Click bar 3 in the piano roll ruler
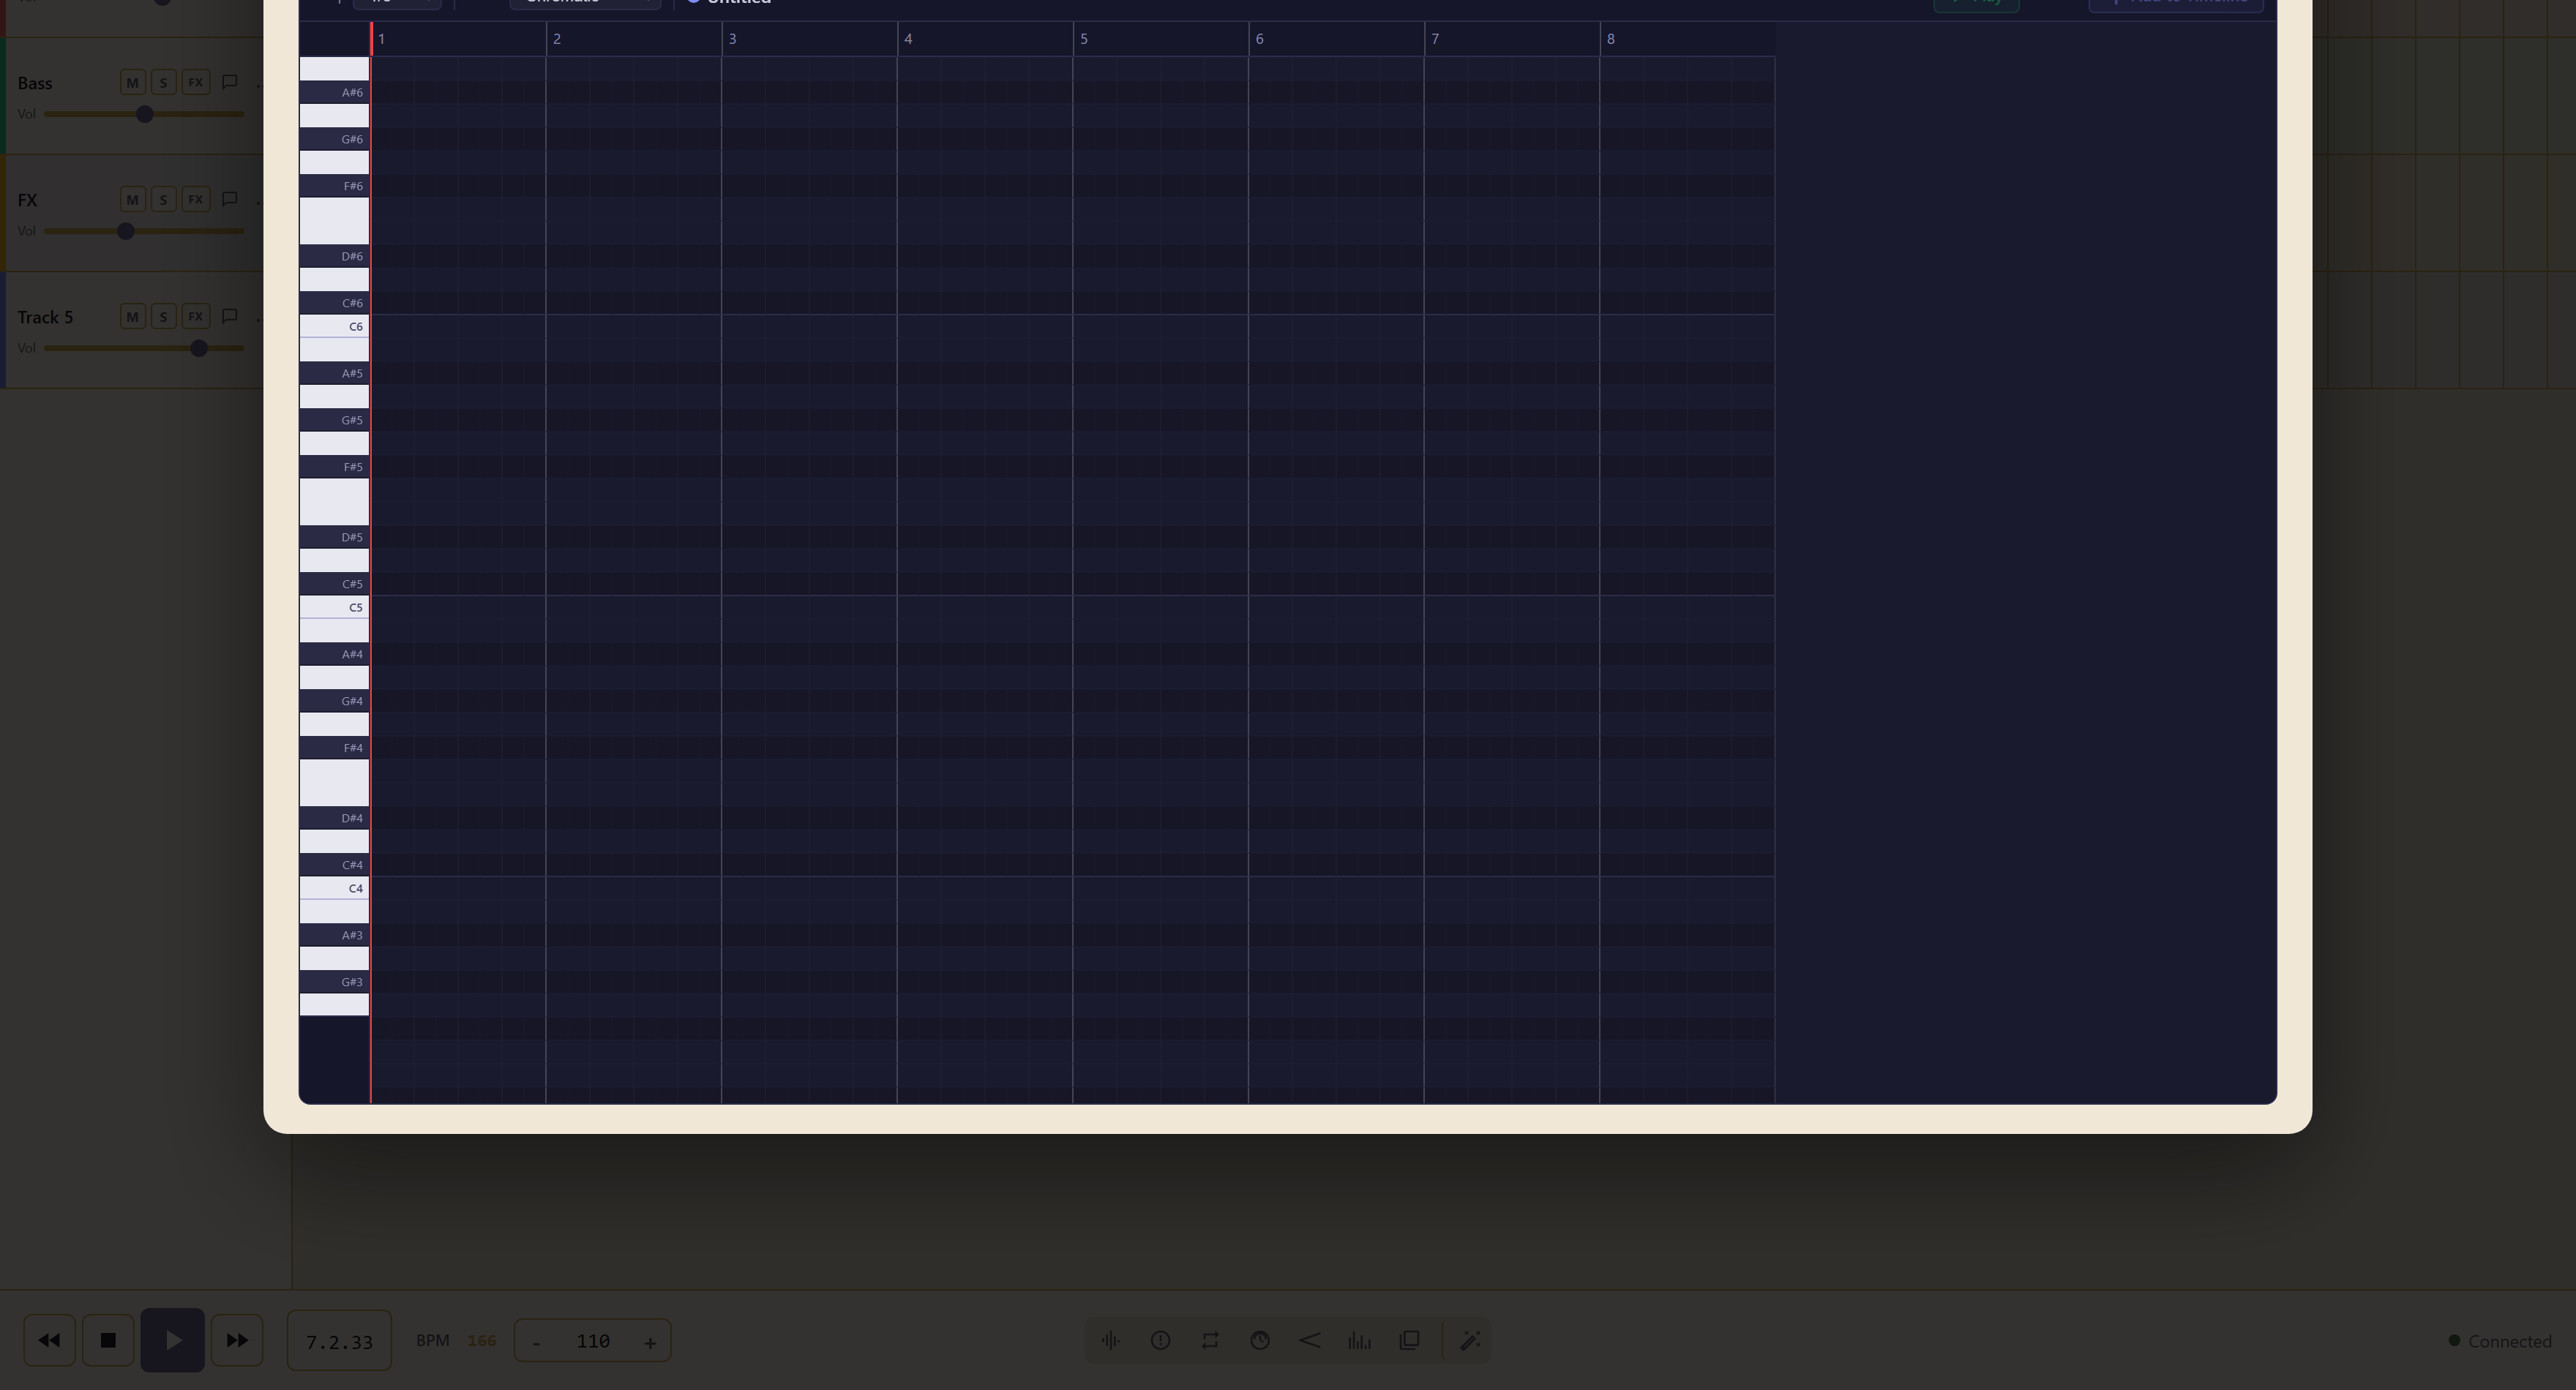 pyautogui.click(x=809, y=39)
